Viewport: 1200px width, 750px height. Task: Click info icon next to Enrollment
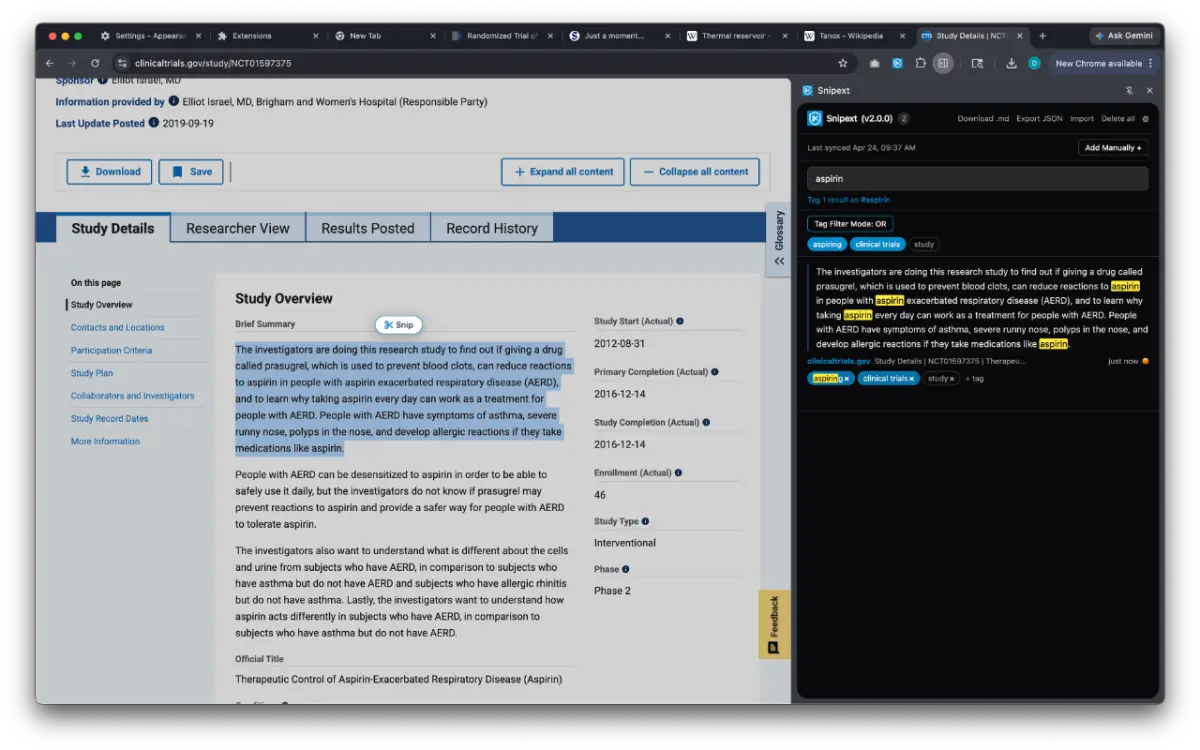pyautogui.click(x=678, y=472)
